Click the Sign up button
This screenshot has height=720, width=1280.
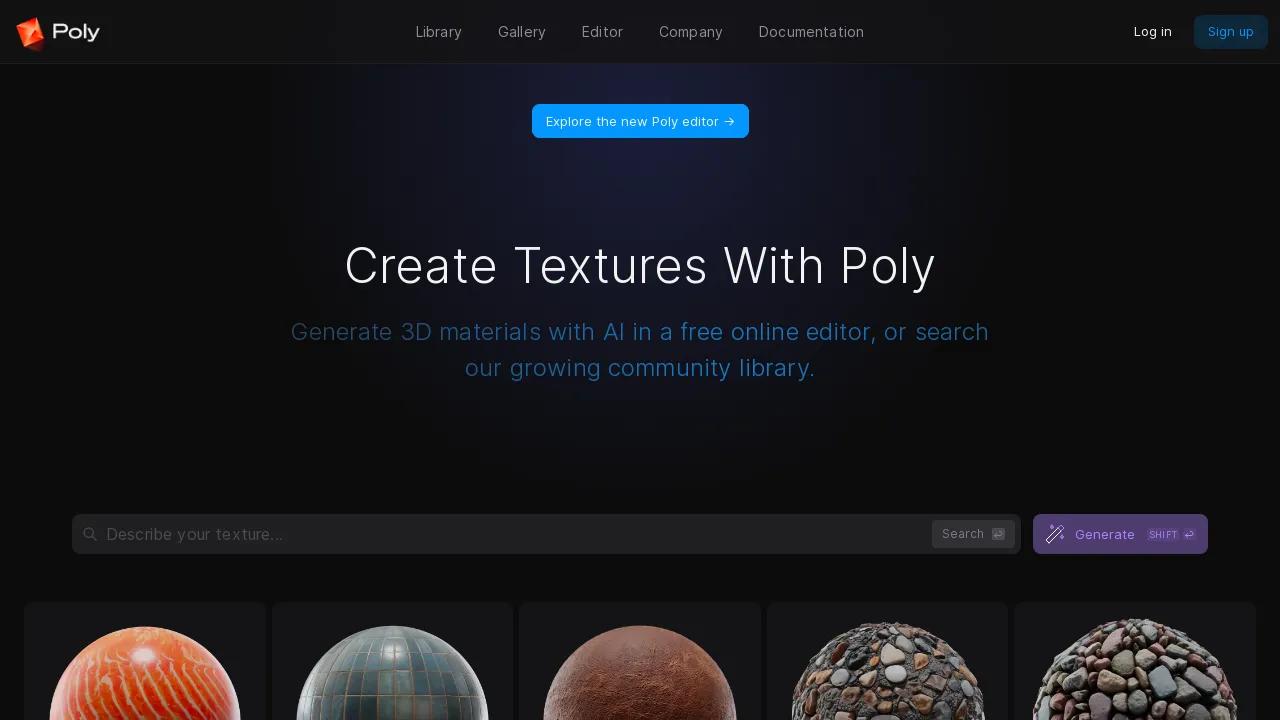[1231, 32]
